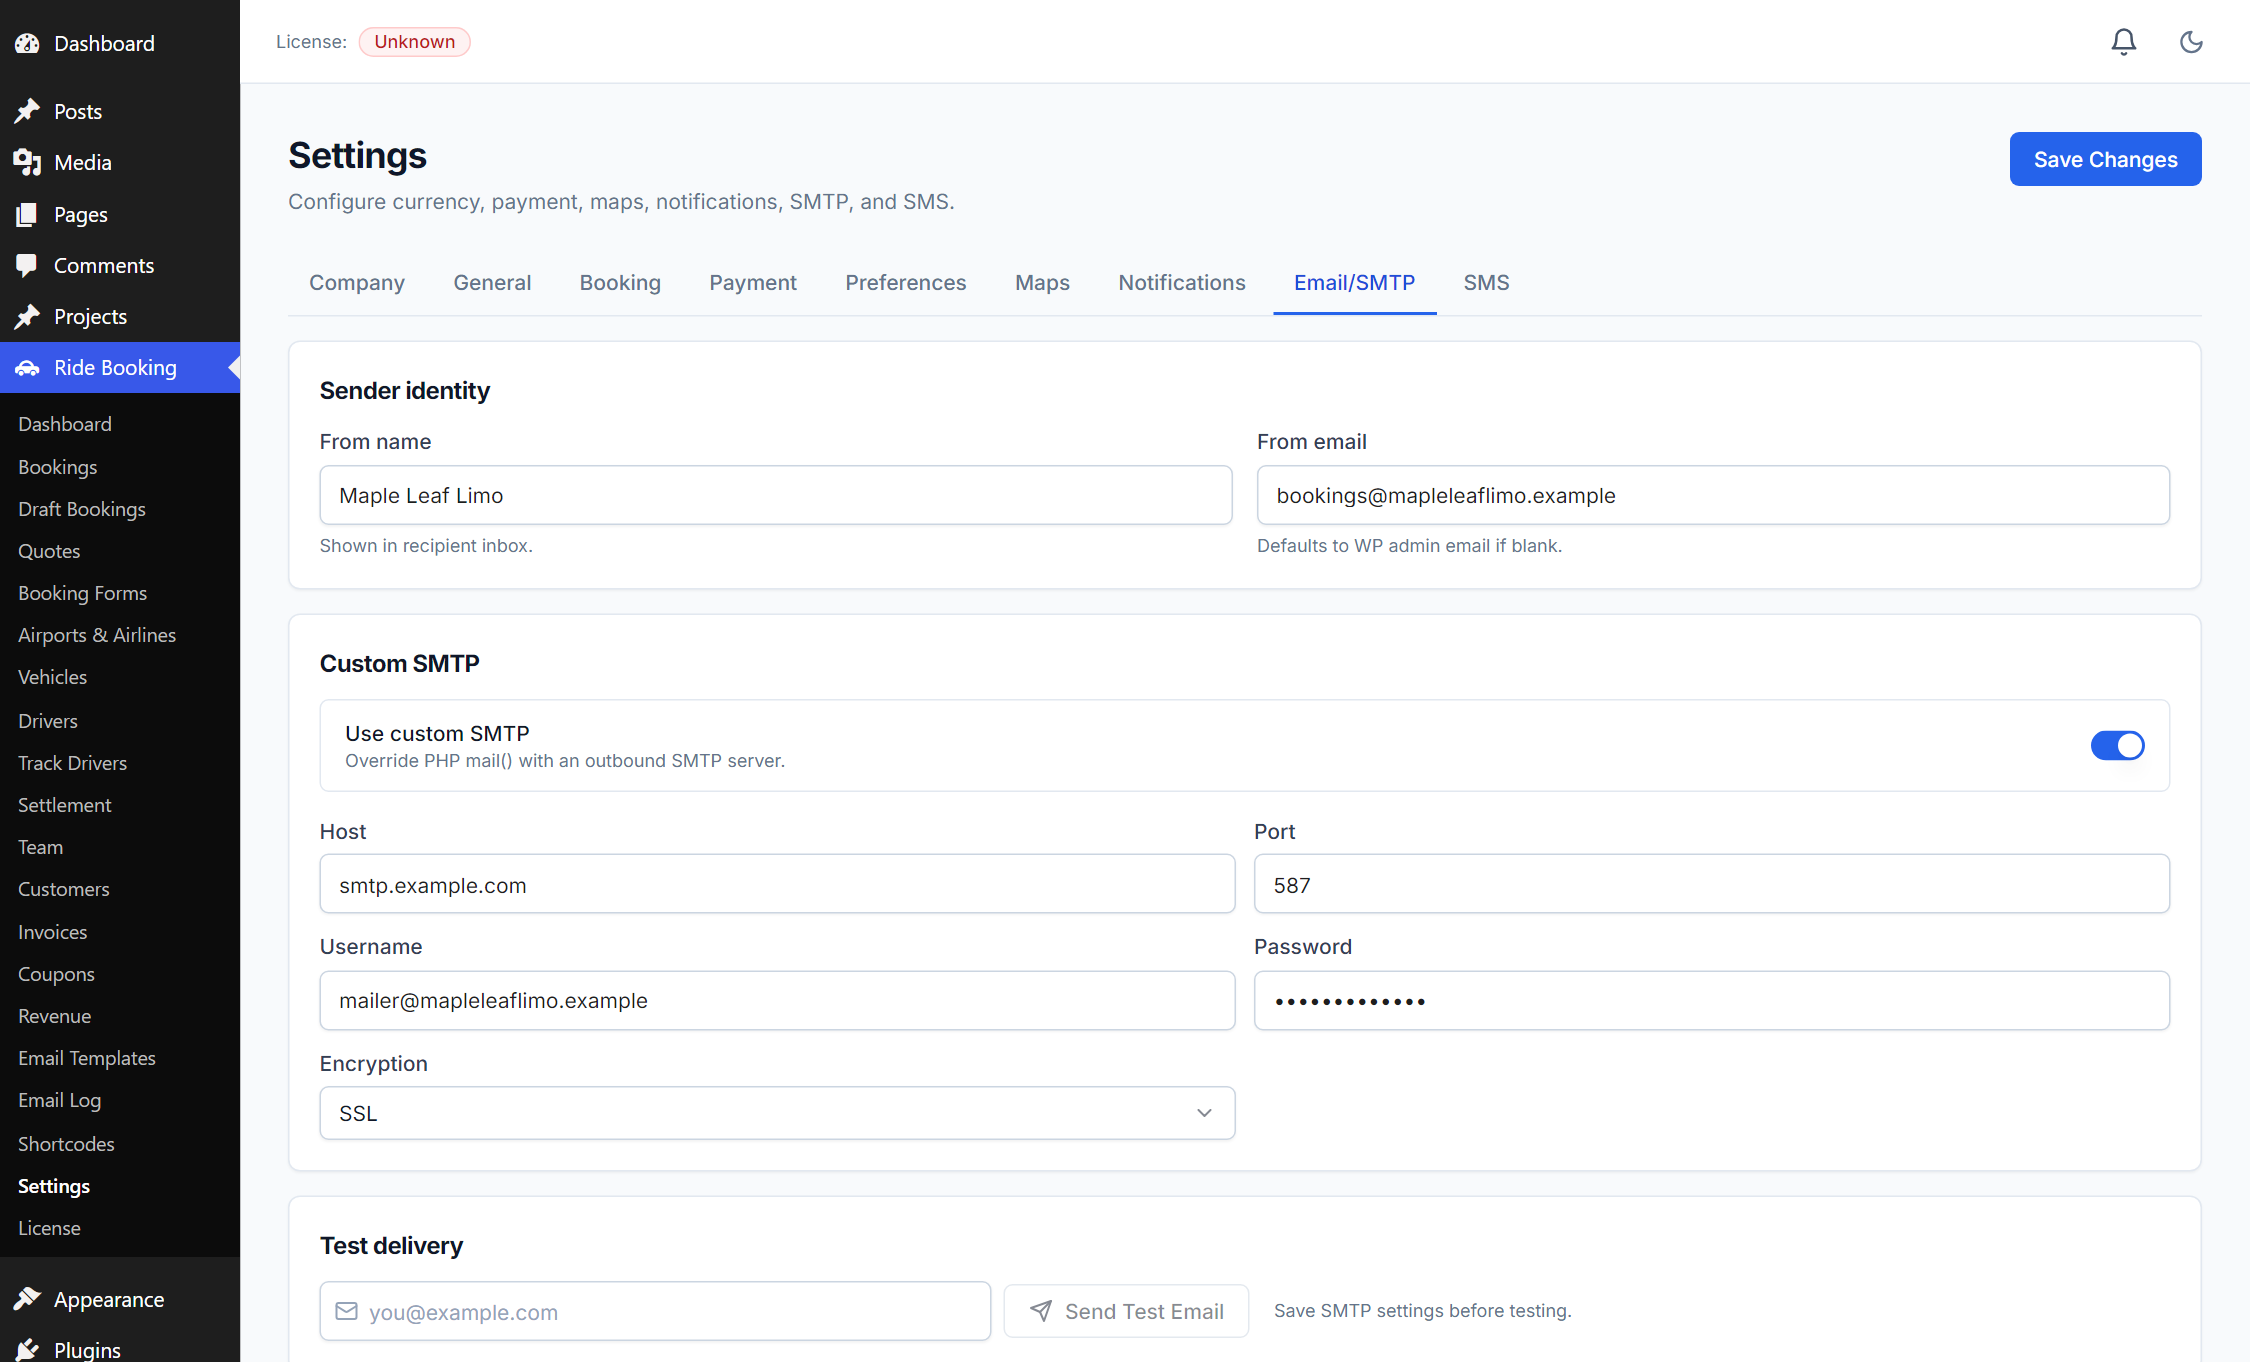The width and height of the screenshot is (2250, 1362).
Task: Go to Airports & Airlines
Action: (x=97, y=635)
